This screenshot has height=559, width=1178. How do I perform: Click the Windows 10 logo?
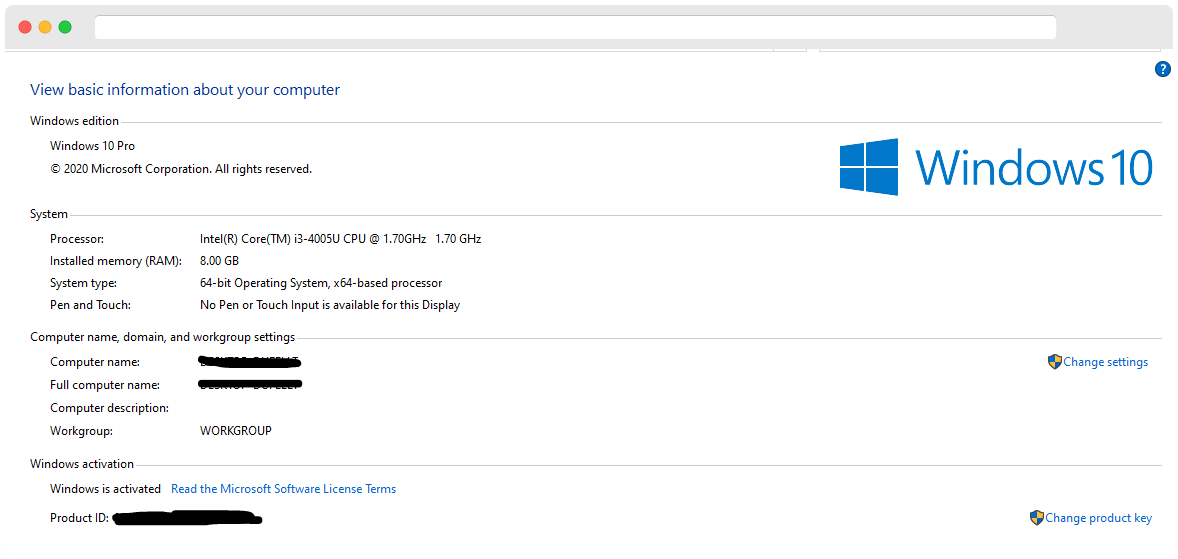click(996, 167)
